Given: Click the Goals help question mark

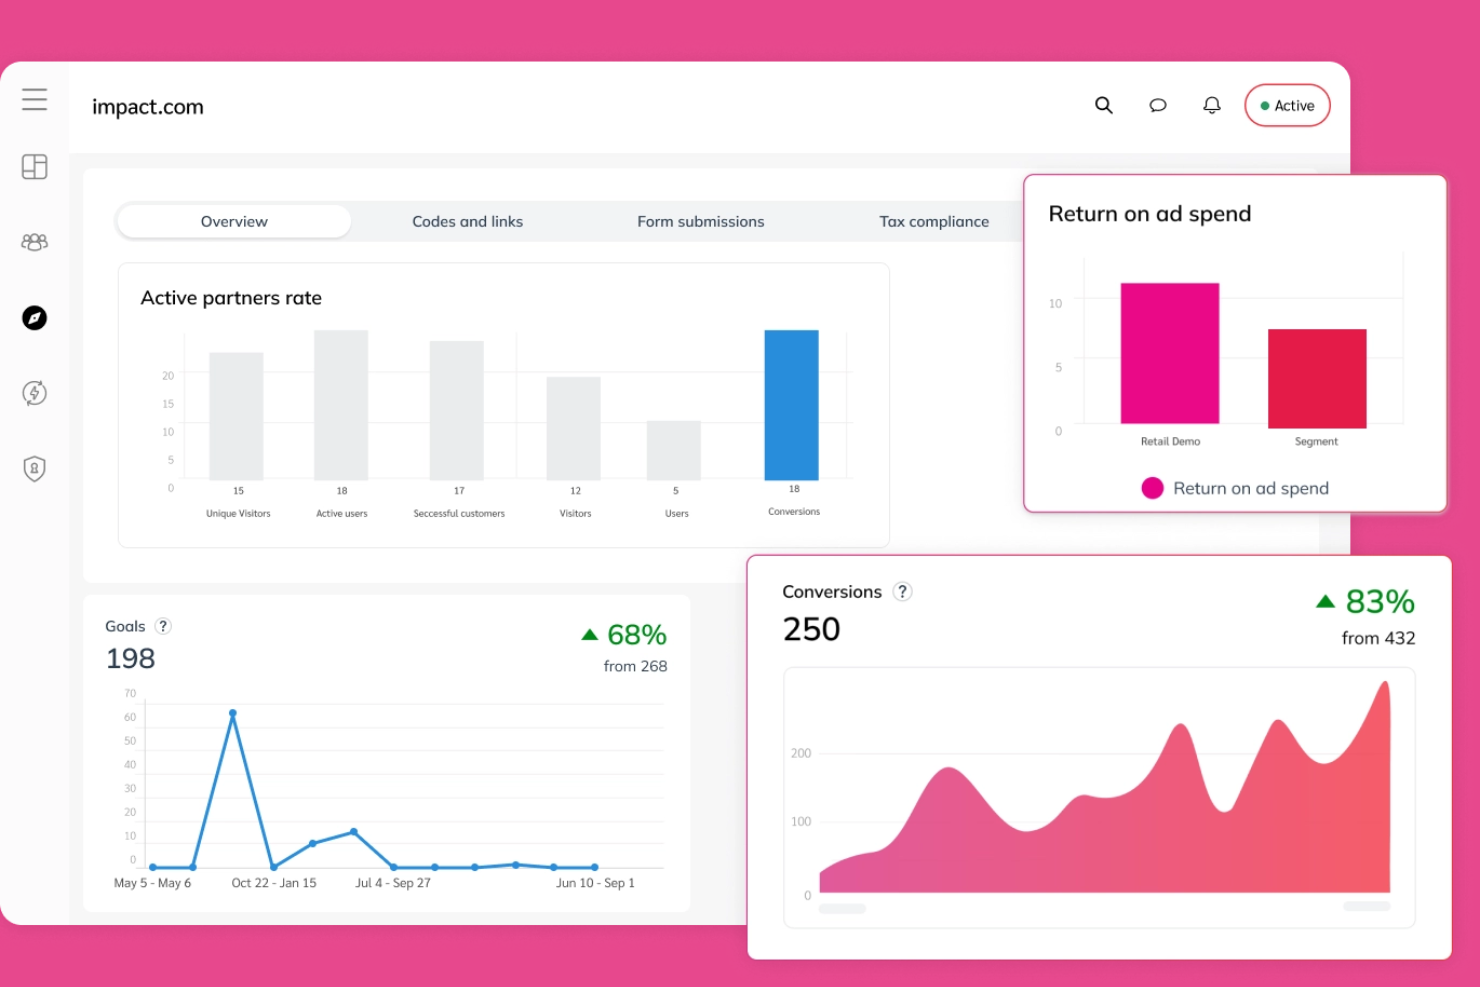Looking at the screenshot, I should [163, 626].
